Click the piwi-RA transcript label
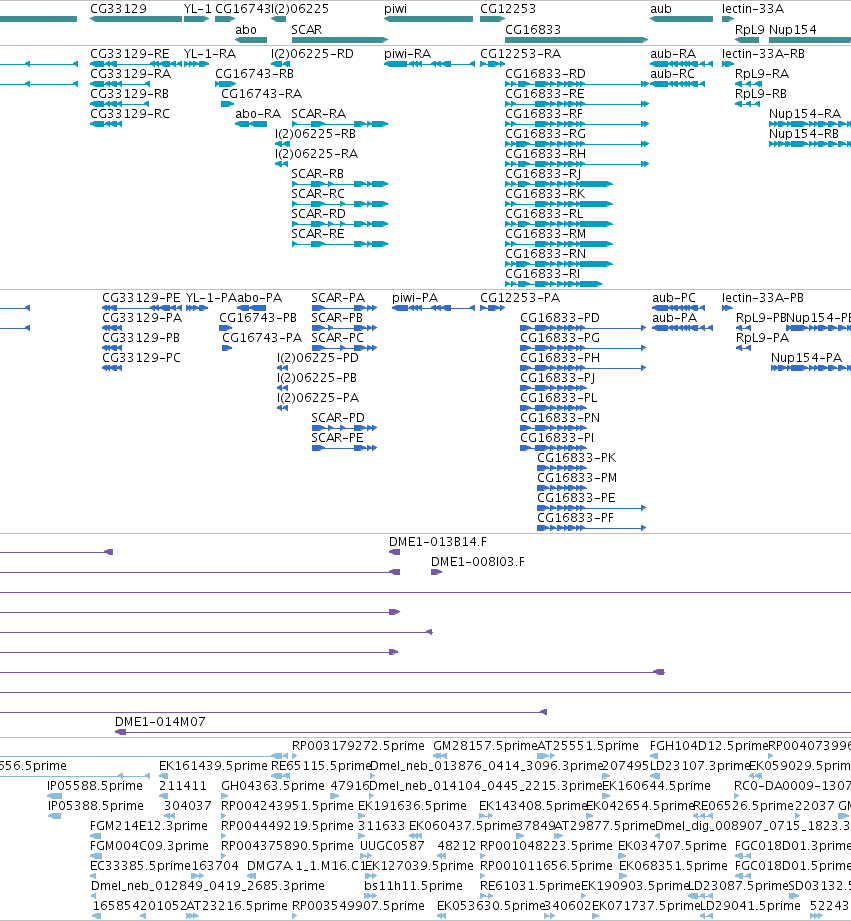 pos(408,53)
